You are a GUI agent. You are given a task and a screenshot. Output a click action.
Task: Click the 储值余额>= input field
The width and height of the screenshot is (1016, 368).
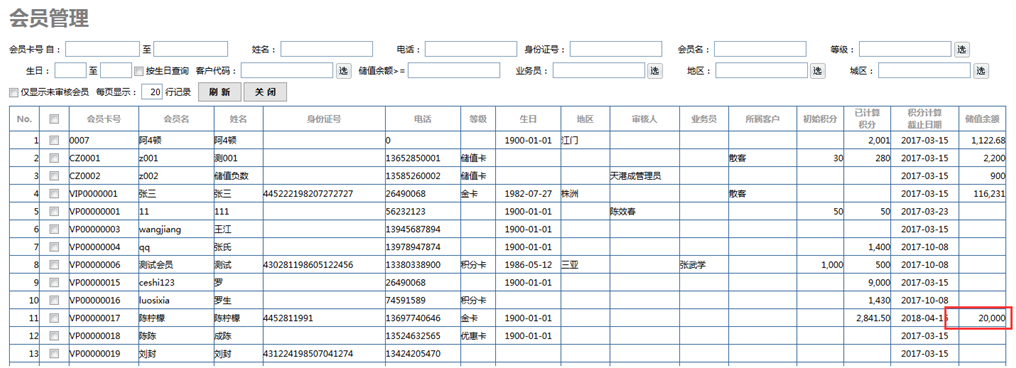point(454,71)
